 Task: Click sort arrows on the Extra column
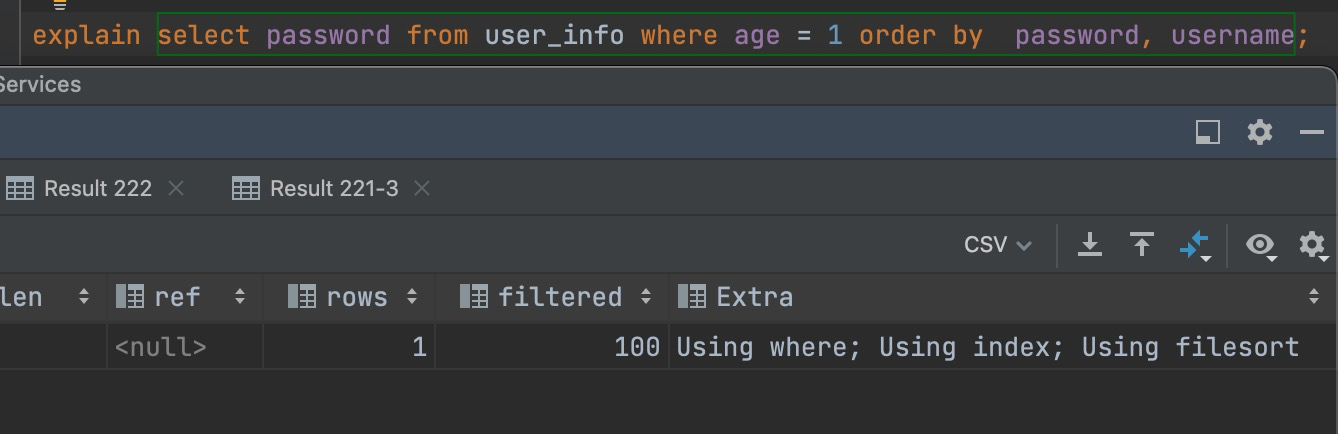coord(1313,297)
